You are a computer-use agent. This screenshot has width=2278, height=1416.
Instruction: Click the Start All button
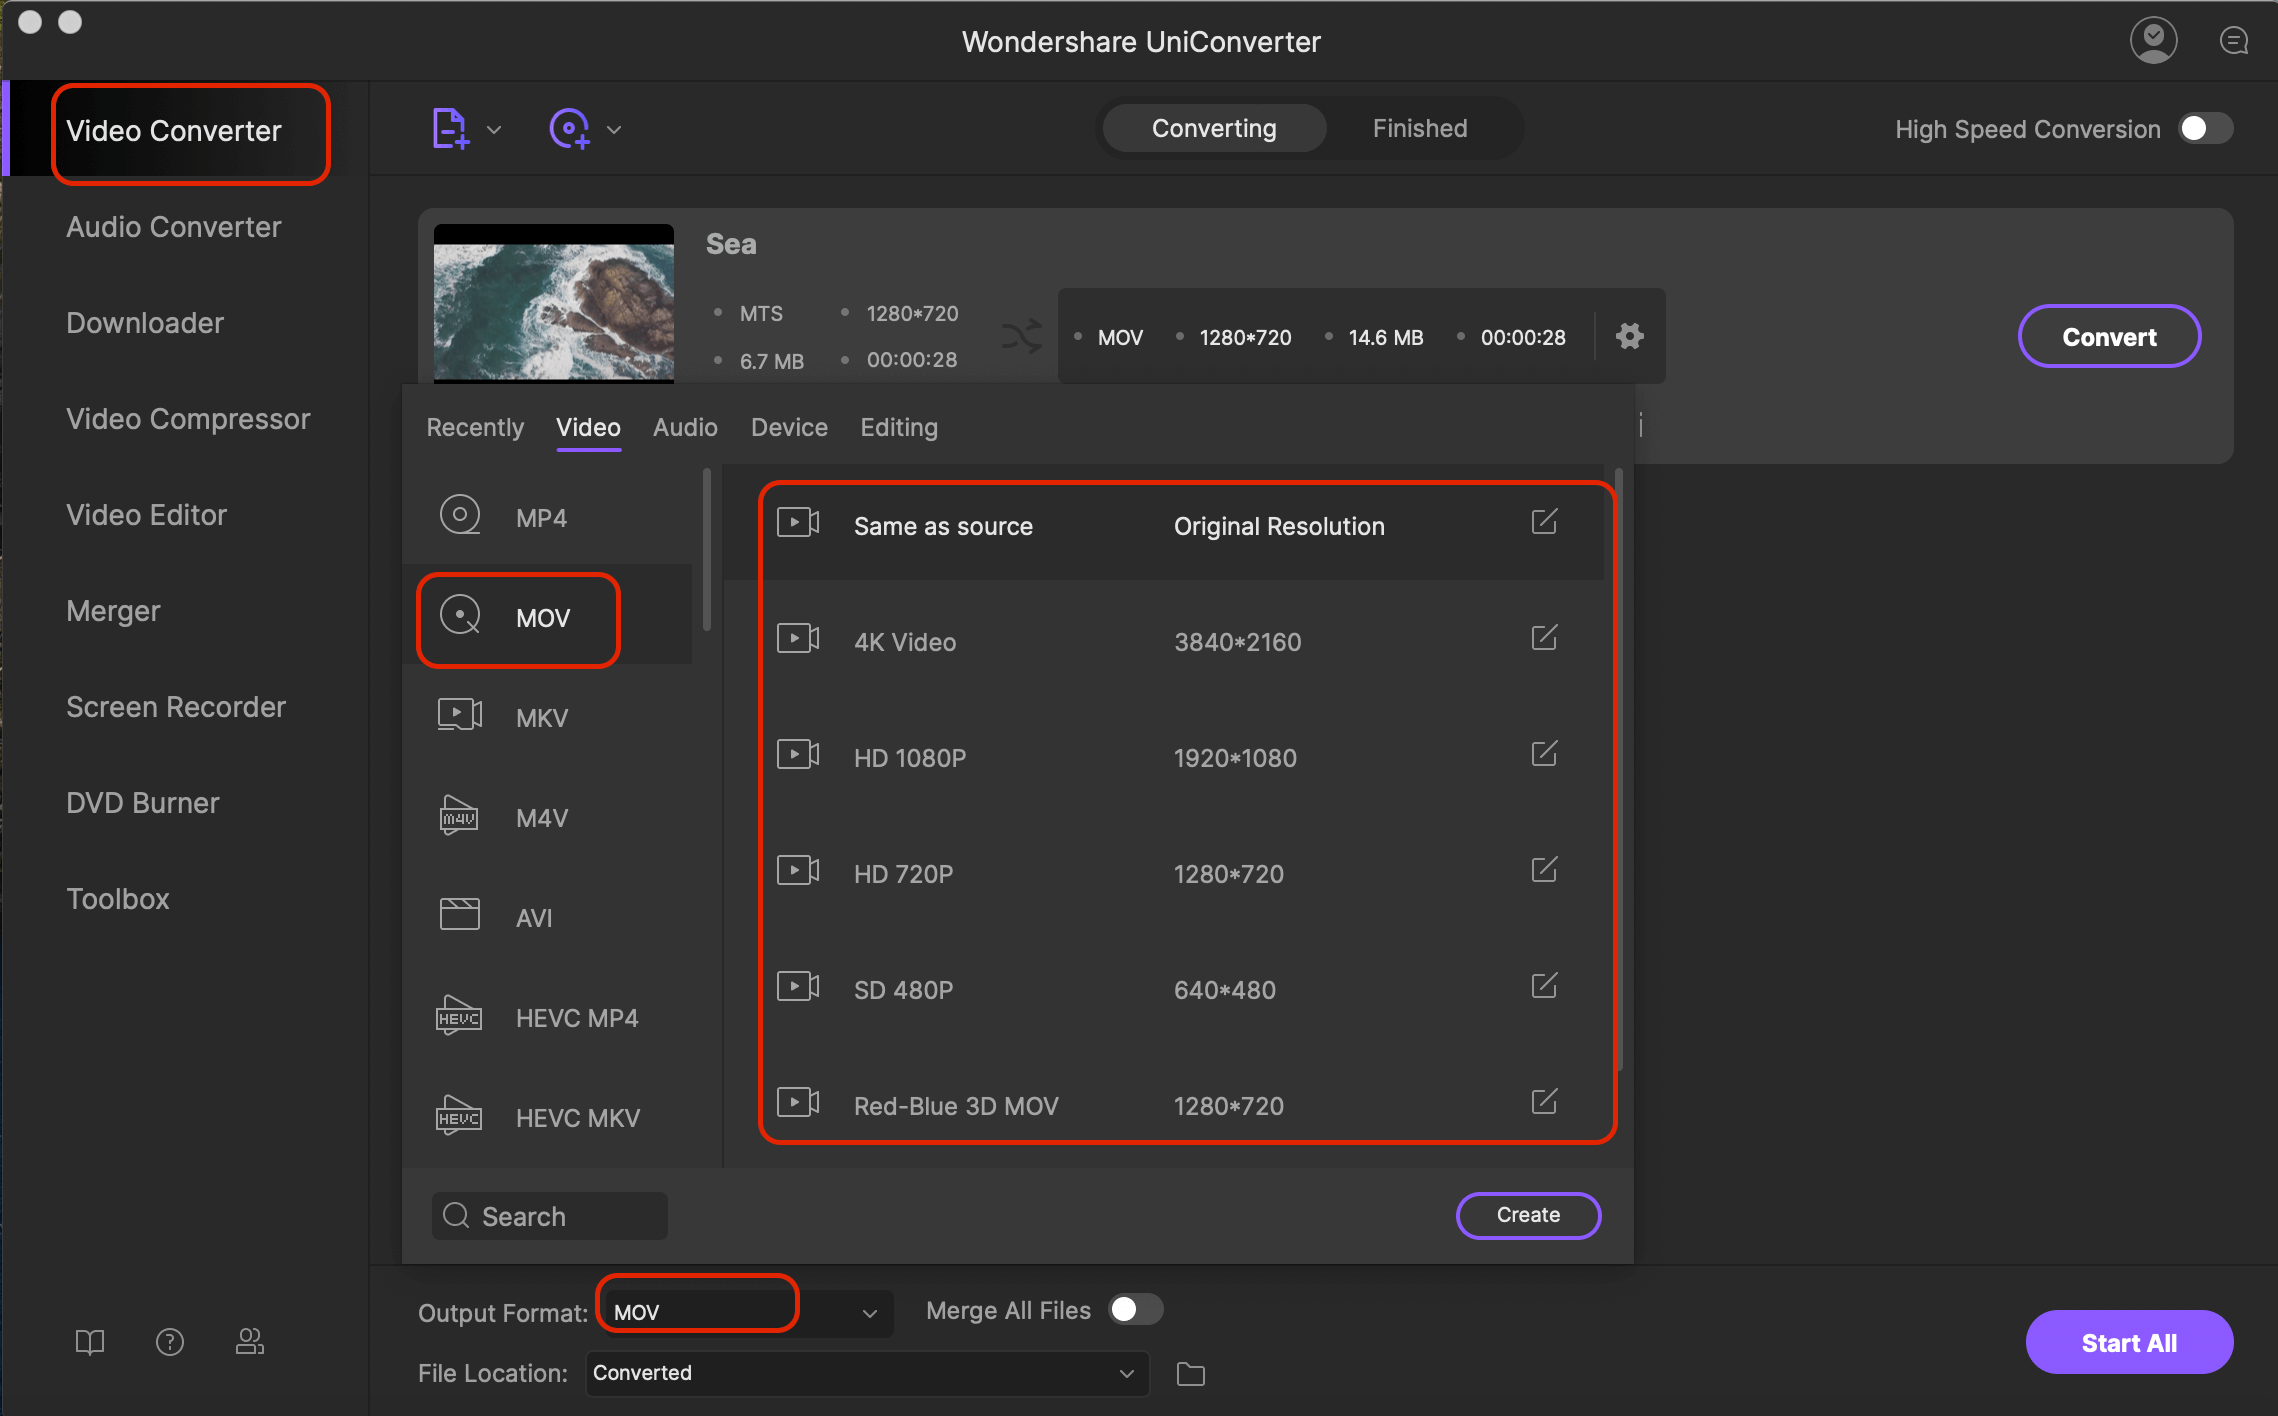coord(2130,1343)
